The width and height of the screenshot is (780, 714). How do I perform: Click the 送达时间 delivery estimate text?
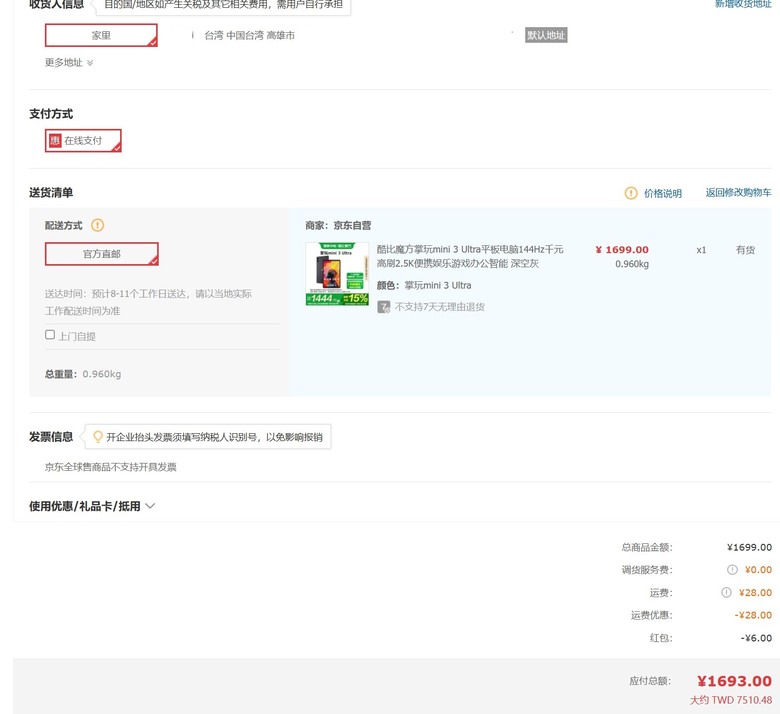coord(148,303)
